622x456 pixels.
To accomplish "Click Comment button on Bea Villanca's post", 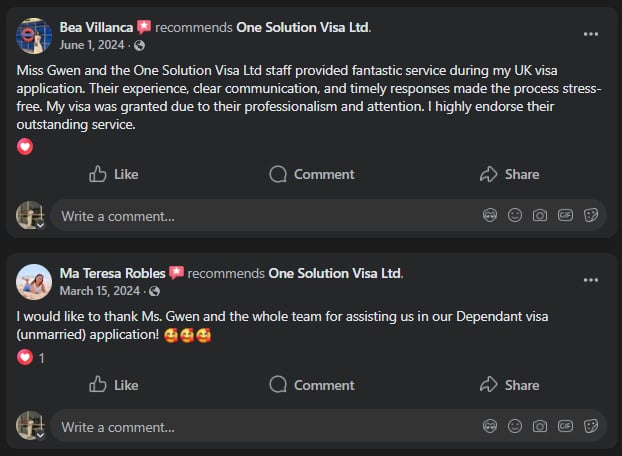I will 311,174.
